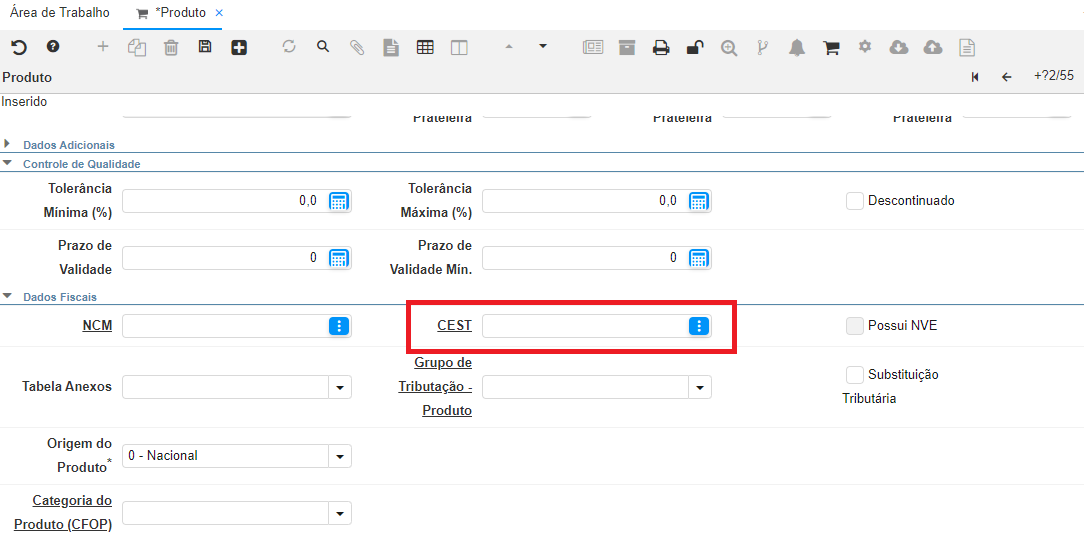Open calculator for Tolerância Mínima field
Image resolution: width=1084 pixels, height=543 pixels.
[339, 201]
